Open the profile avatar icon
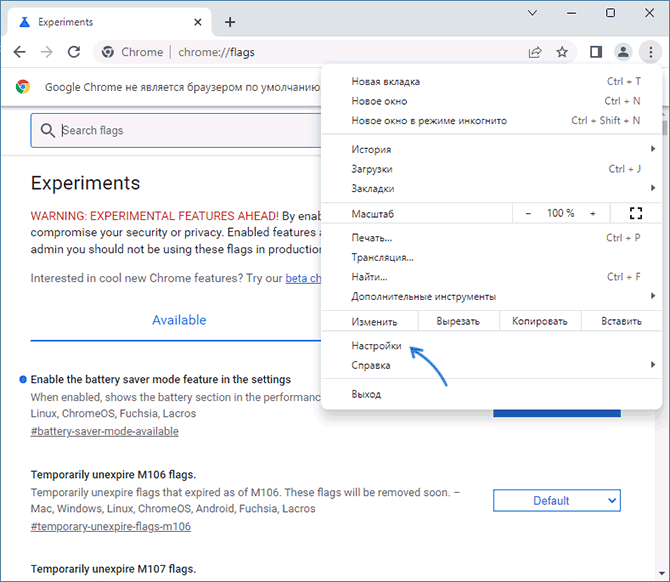 (x=623, y=52)
